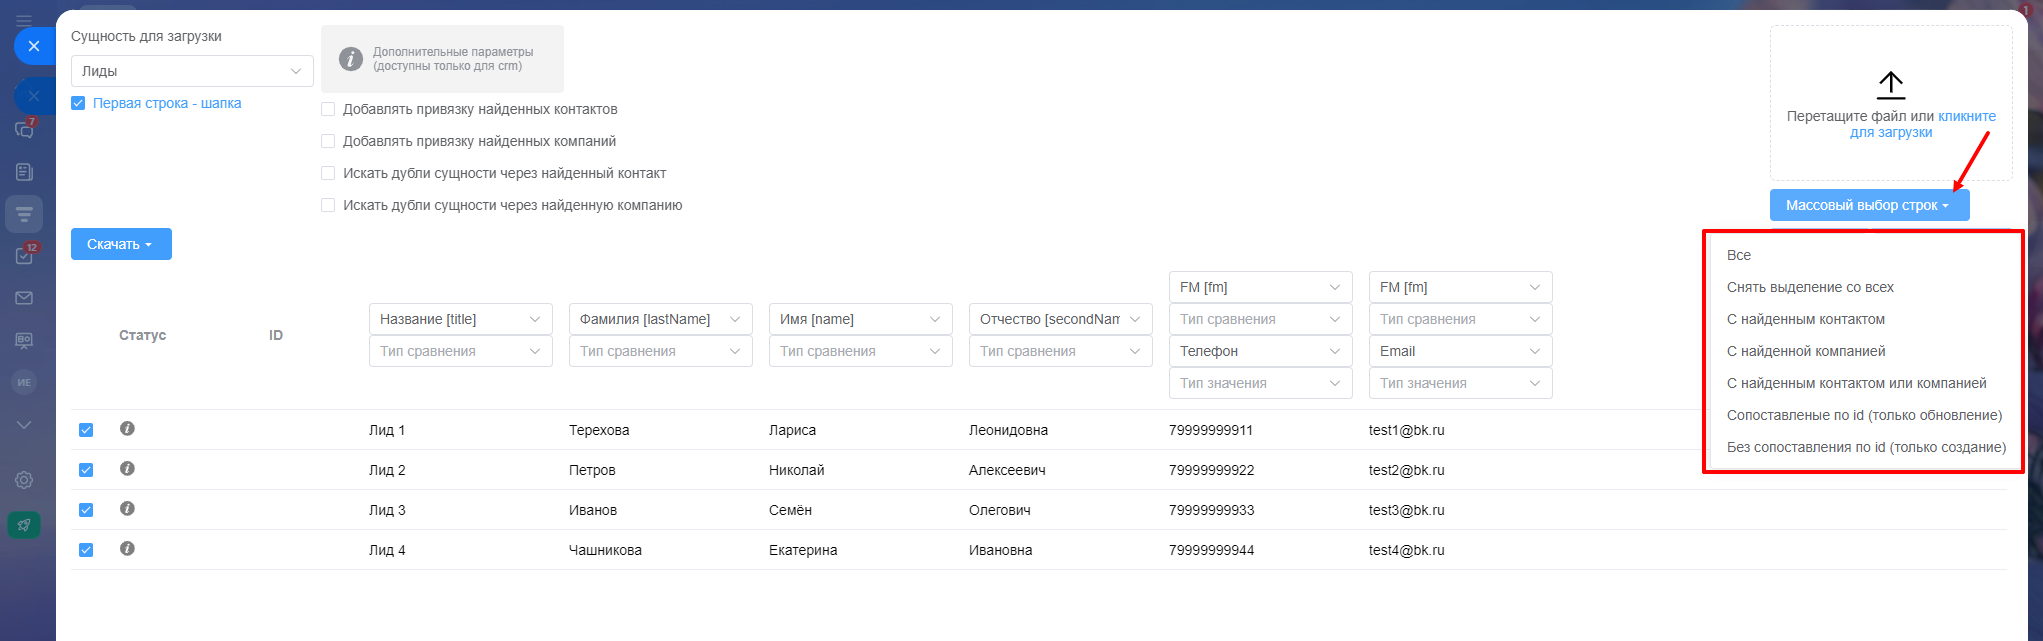Open the 'Email' type dropdown
The image size is (2043, 641).
[1461, 351]
